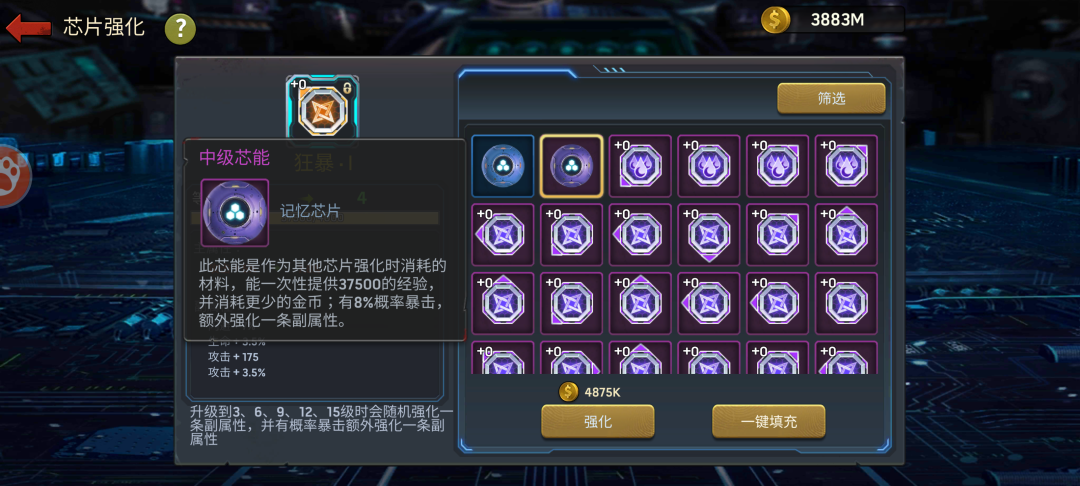Open the yellow question mark help
Screen dimensions: 1080x486
coord(180,28)
